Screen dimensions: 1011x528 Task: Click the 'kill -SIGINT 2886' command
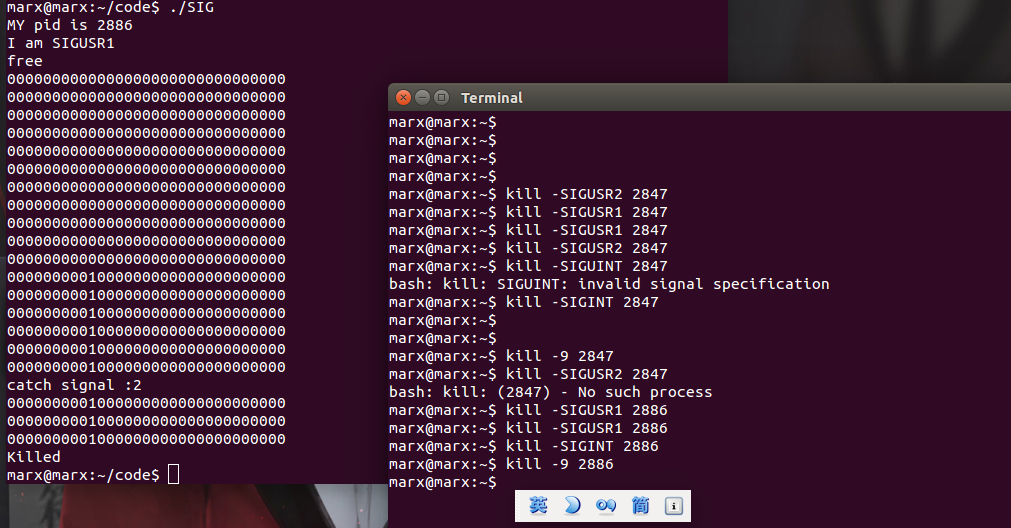(582, 446)
